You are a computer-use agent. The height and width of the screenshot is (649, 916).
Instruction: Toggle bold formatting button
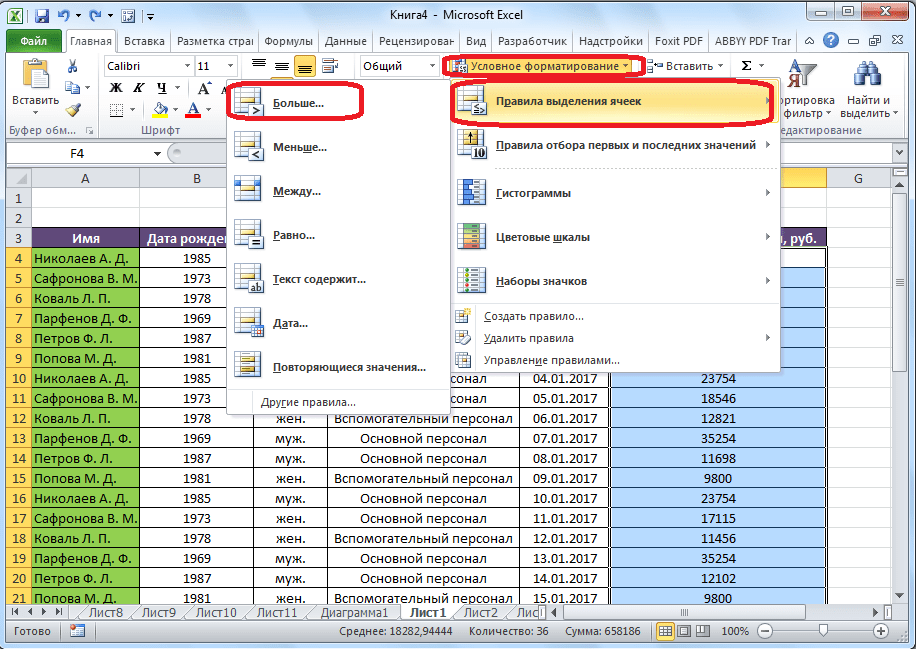coord(116,88)
